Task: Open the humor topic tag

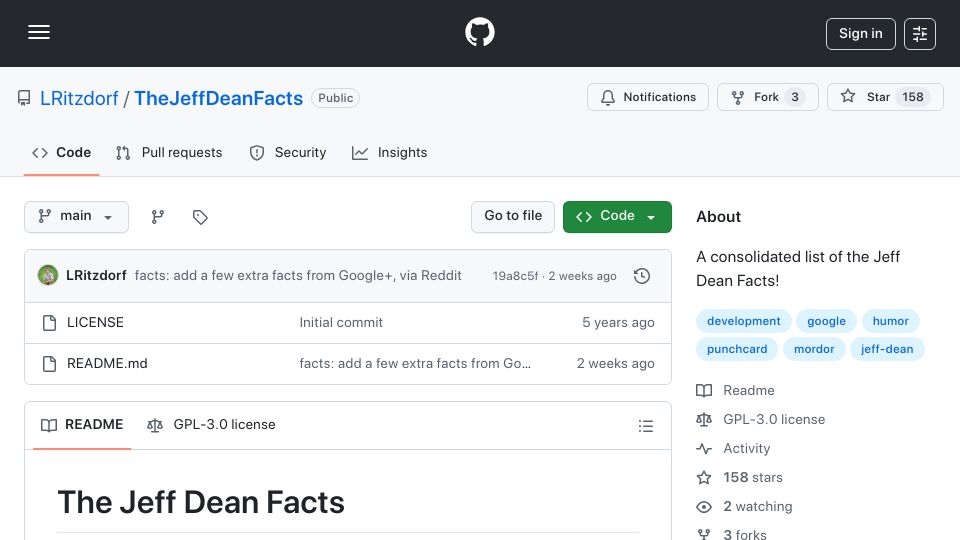Action: (890, 321)
